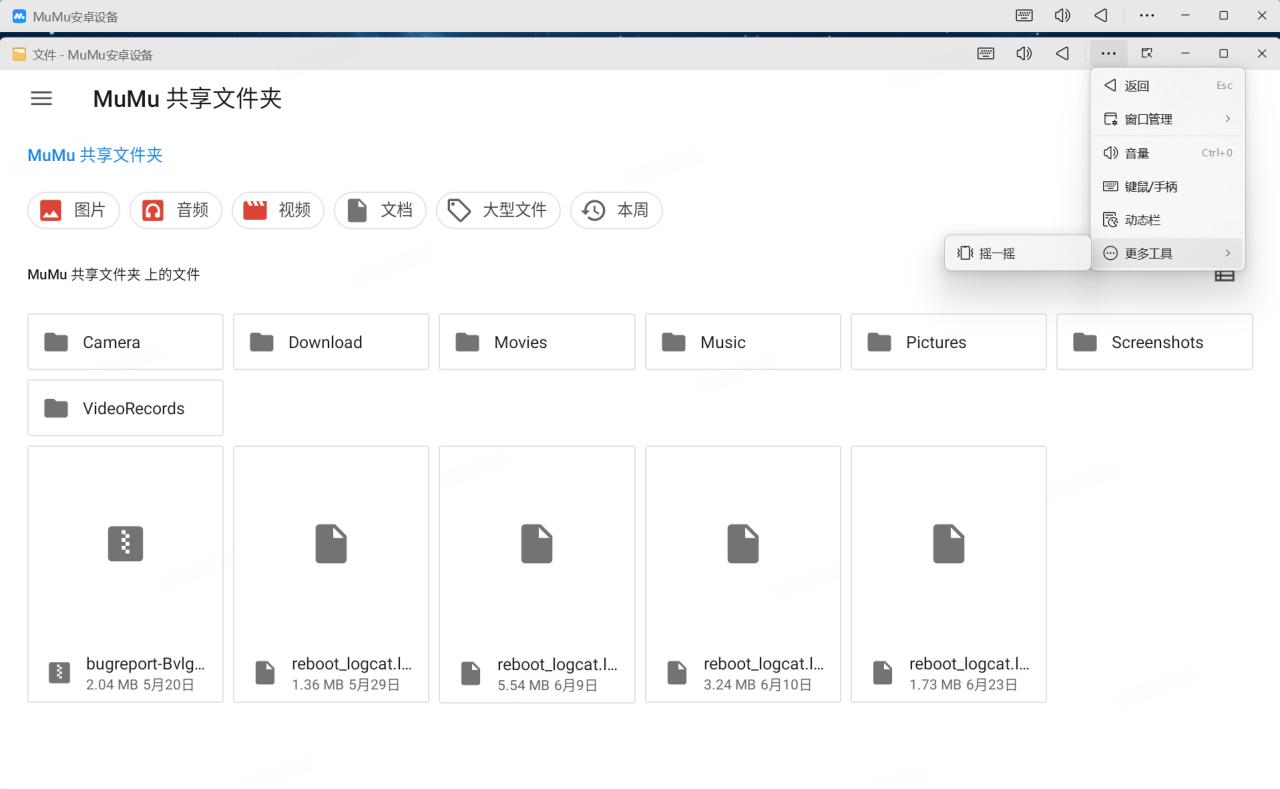Choose 键盘/手柄 menu entry
The width and height of the screenshot is (1280, 789).
click(x=1167, y=186)
